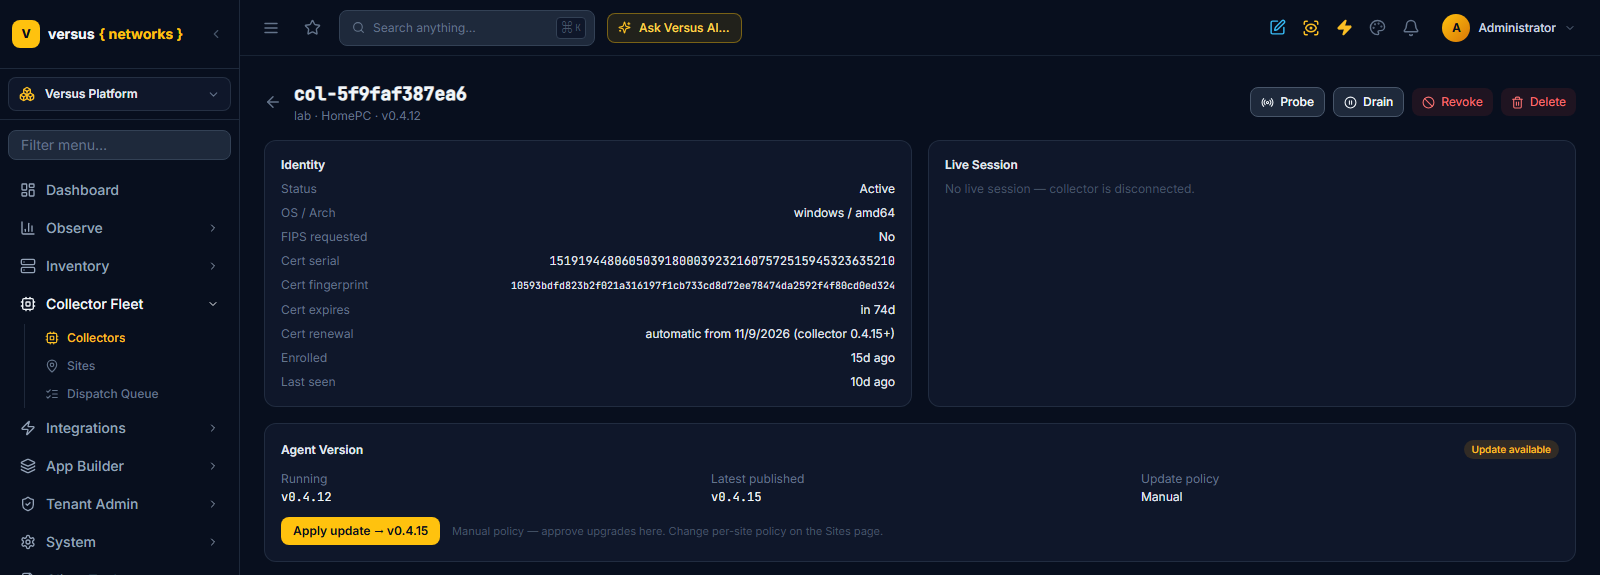Expand the Integrations menu chevron
Screen dimensions: 1600x575
[213, 428]
